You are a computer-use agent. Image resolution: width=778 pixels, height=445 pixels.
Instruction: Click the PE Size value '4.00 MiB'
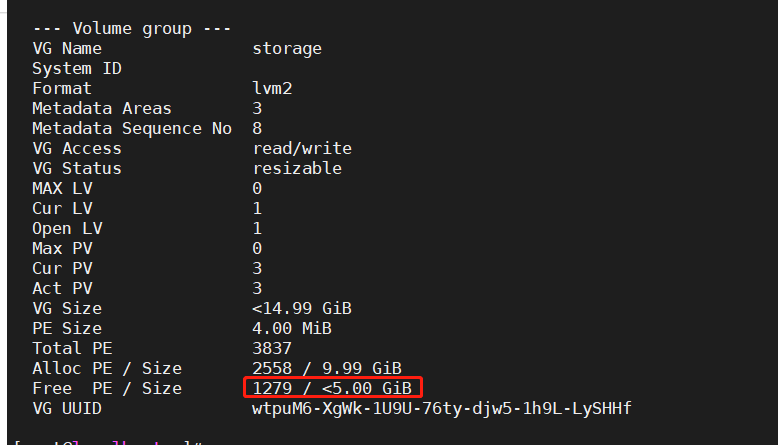[292, 328]
